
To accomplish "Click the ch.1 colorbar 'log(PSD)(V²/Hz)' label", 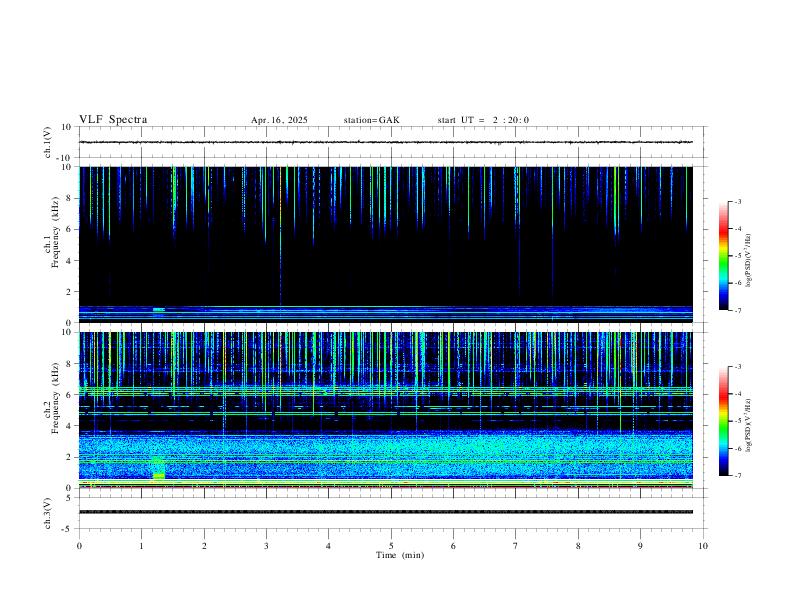I will coord(749,261).
